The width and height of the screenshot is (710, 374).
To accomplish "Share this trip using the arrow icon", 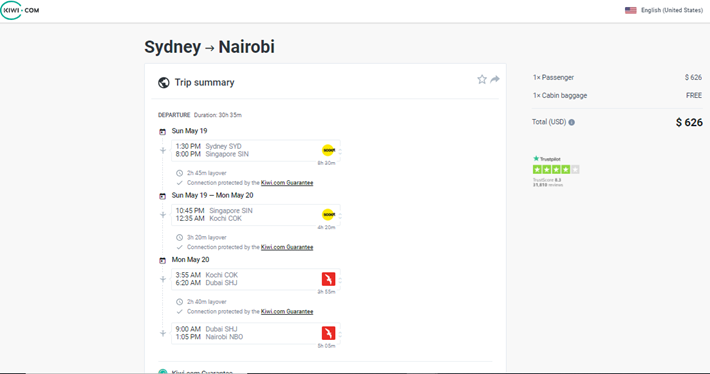I will pyautogui.click(x=495, y=79).
